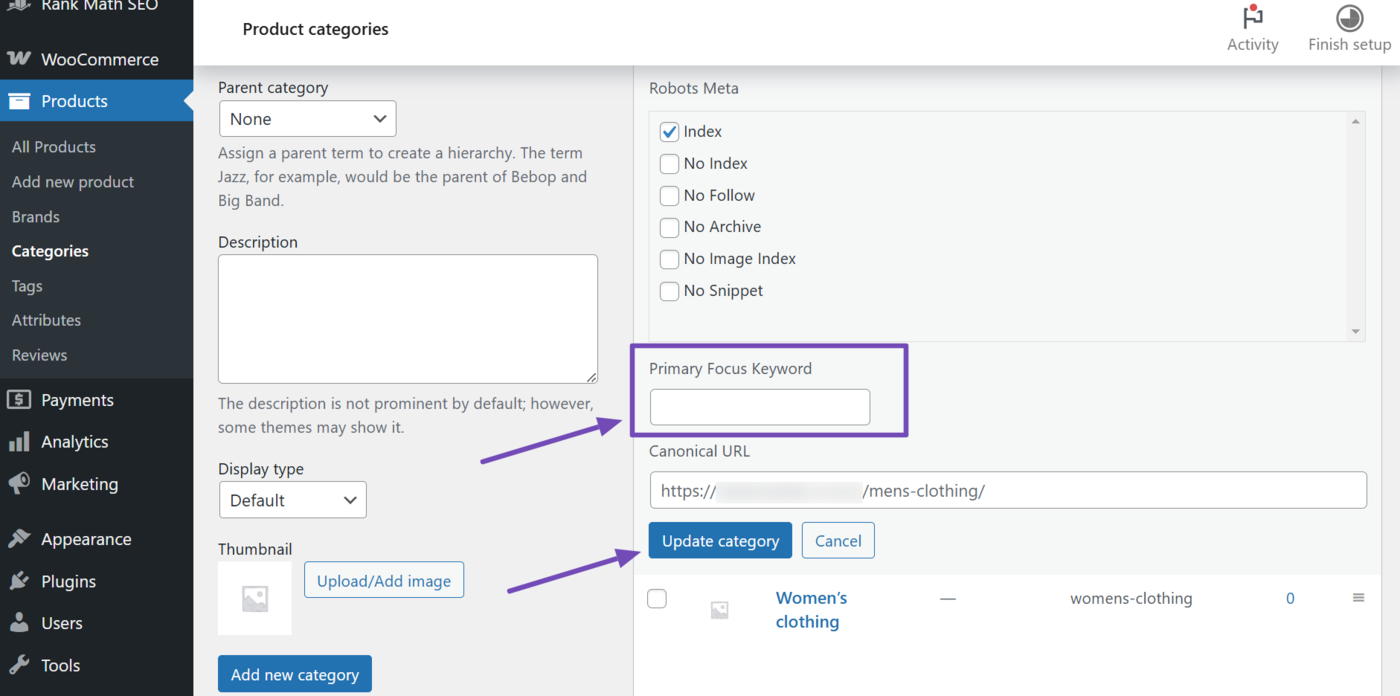Click the Update category button

(720, 540)
